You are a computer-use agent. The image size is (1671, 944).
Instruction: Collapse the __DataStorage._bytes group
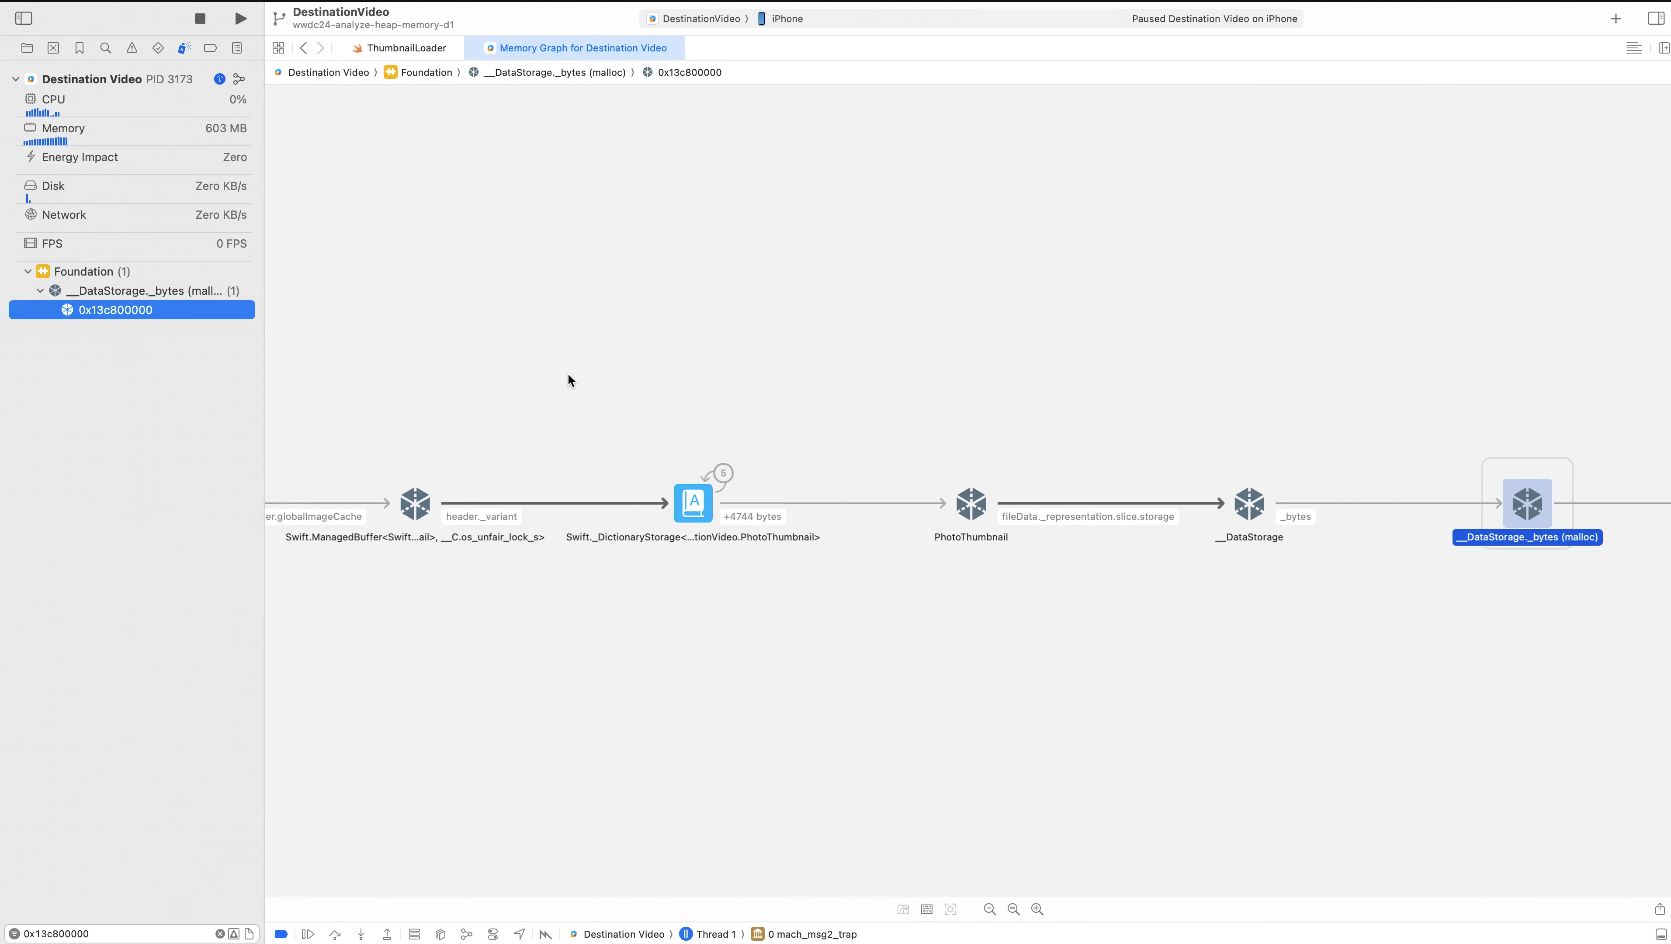[41, 291]
